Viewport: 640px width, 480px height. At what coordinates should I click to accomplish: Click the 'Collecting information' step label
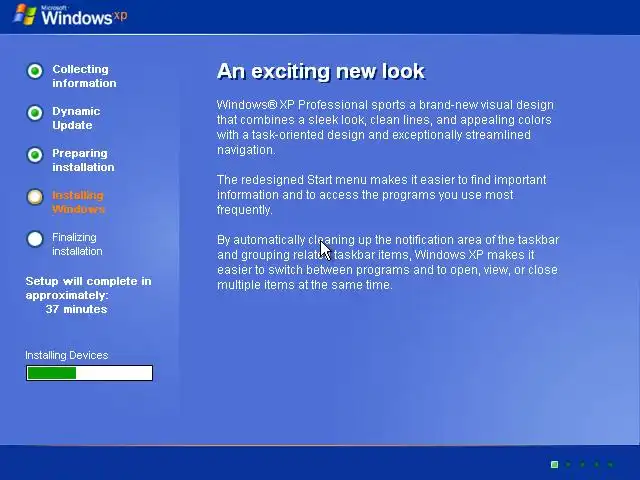84,76
